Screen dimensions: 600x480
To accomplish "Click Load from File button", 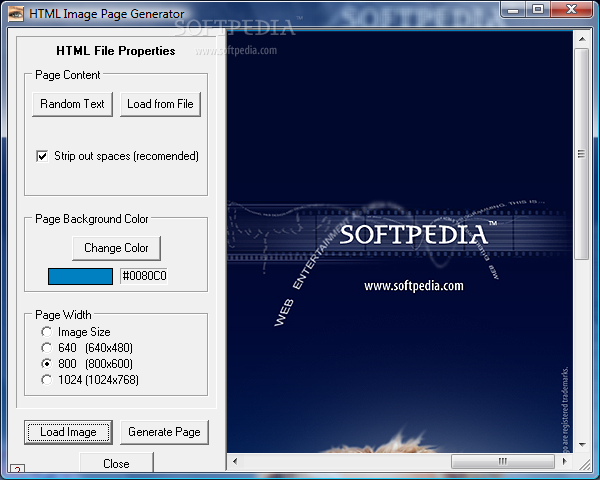I will (160, 104).
